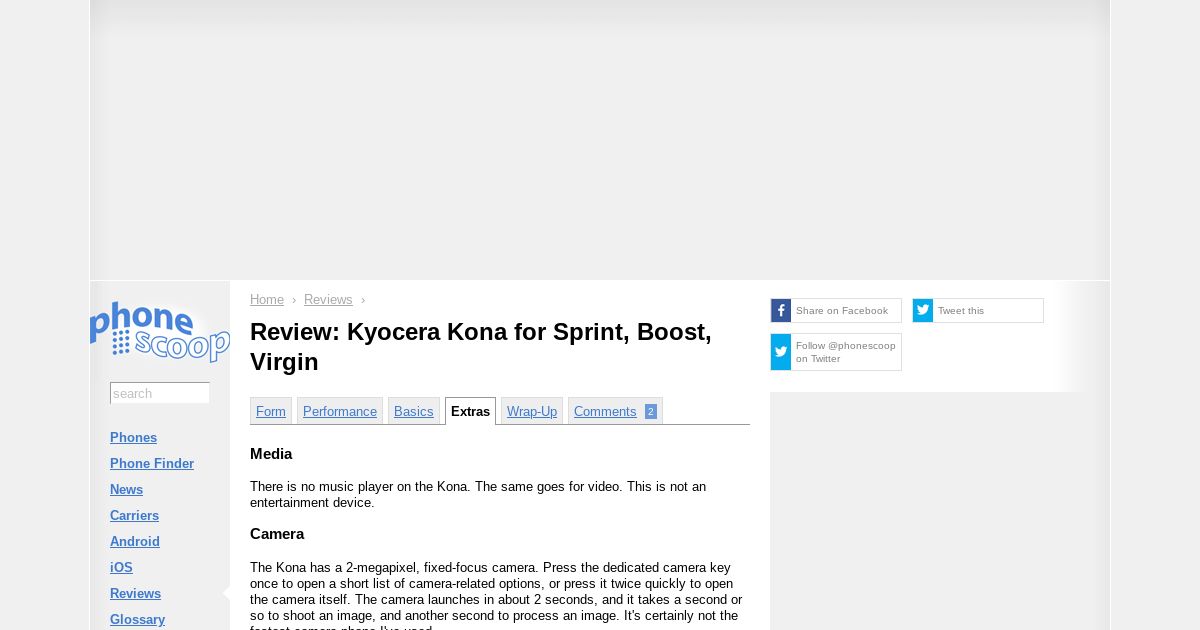Open Phones in the sidebar
Viewport: 1200px width, 630px height.
point(133,438)
